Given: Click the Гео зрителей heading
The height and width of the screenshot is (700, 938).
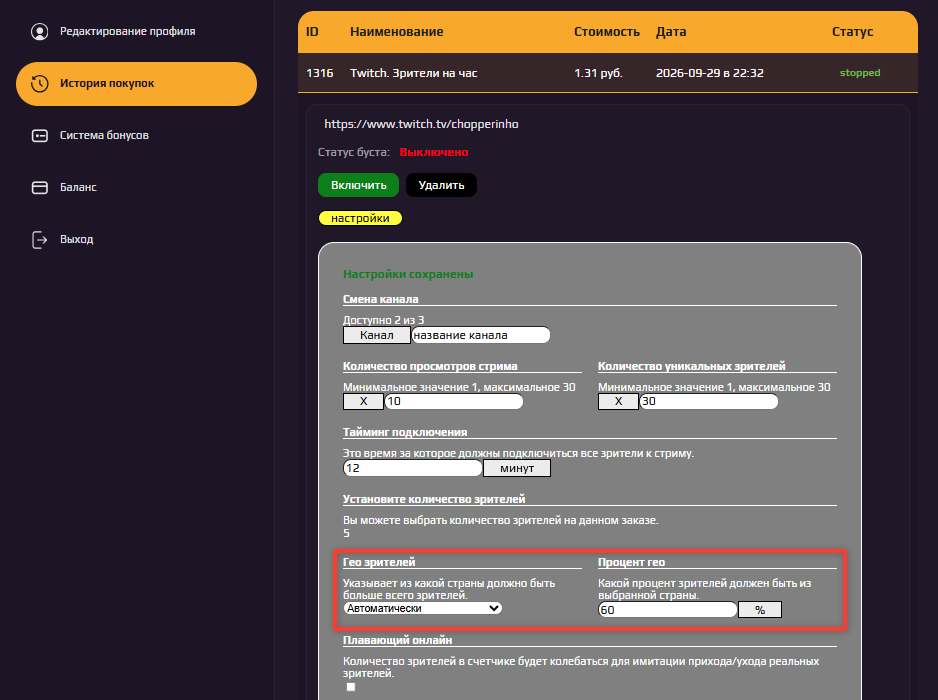Looking at the screenshot, I should click(379, 562).
